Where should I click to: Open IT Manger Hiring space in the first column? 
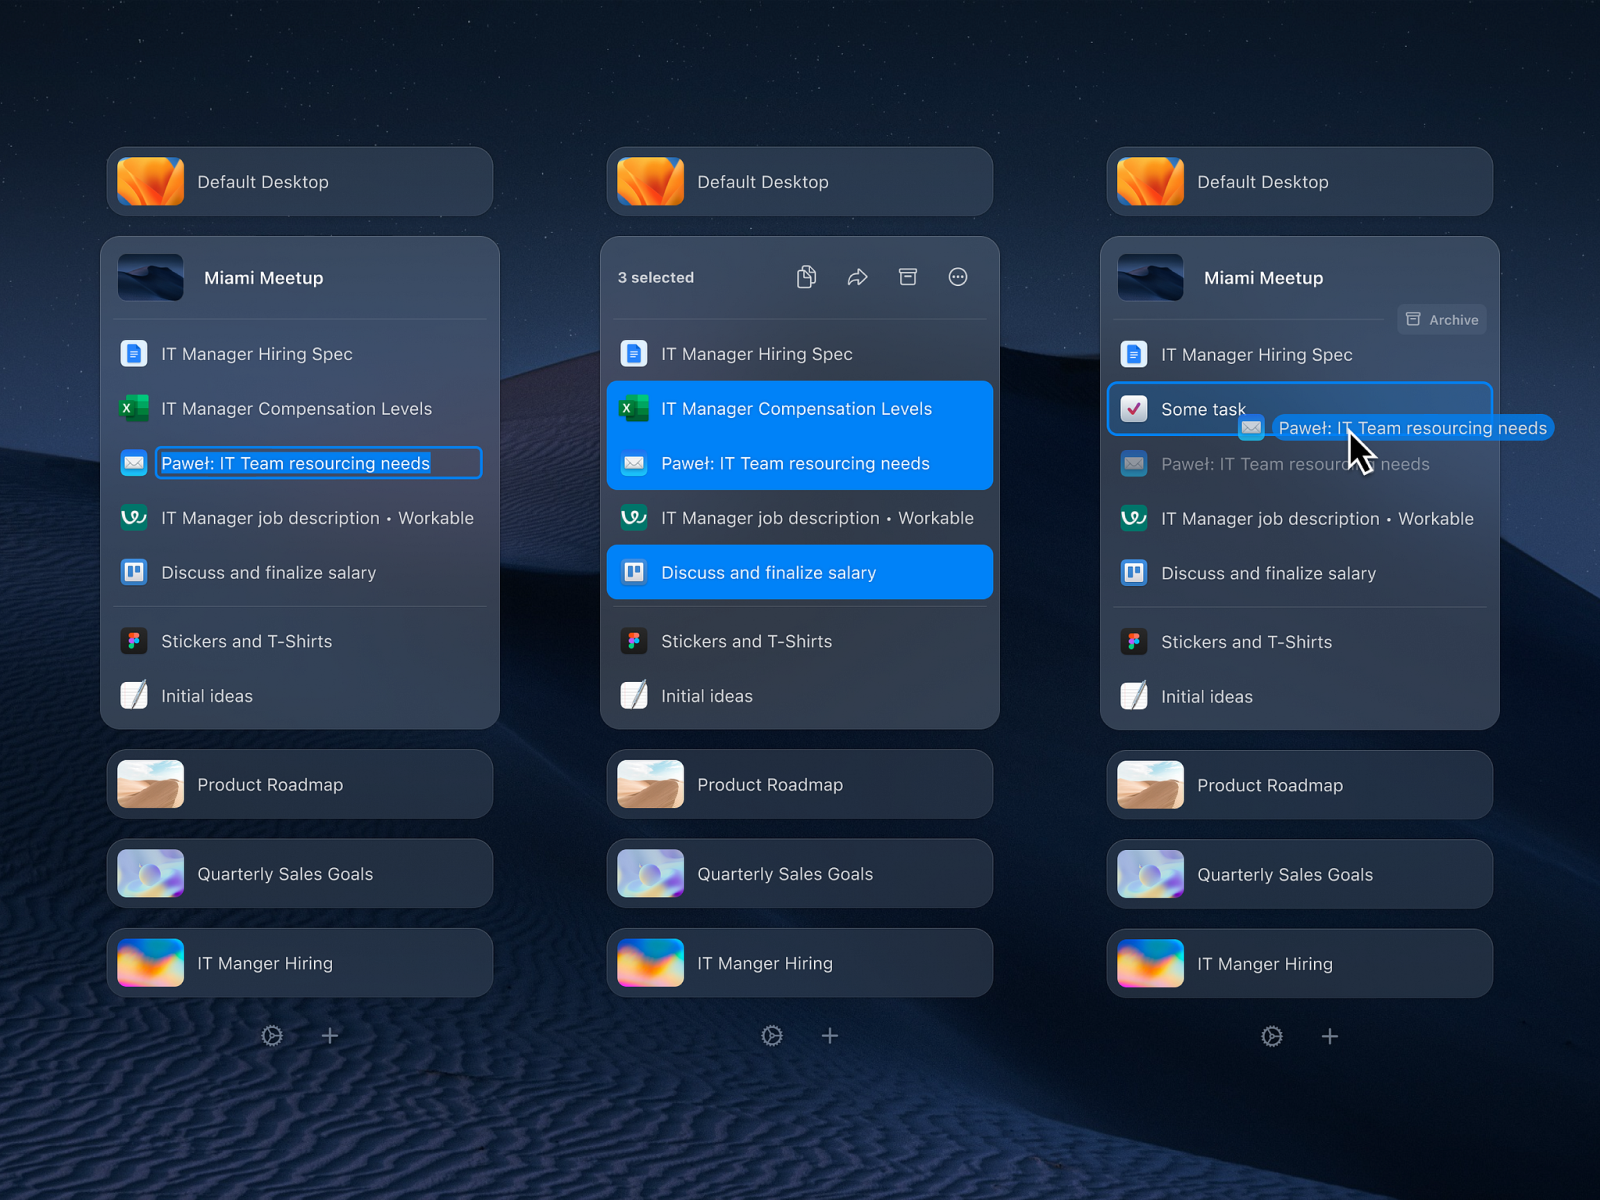coord(300,963)
